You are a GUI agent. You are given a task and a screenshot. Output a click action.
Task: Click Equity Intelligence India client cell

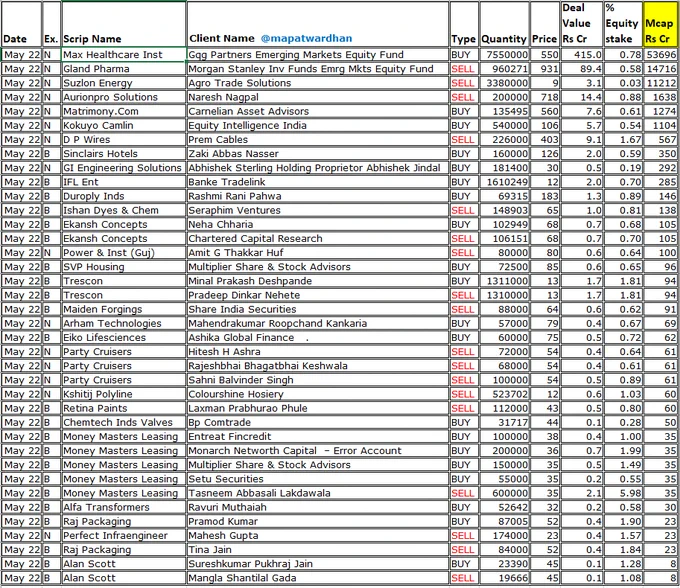pyautogui.click(x=318, y=125)
